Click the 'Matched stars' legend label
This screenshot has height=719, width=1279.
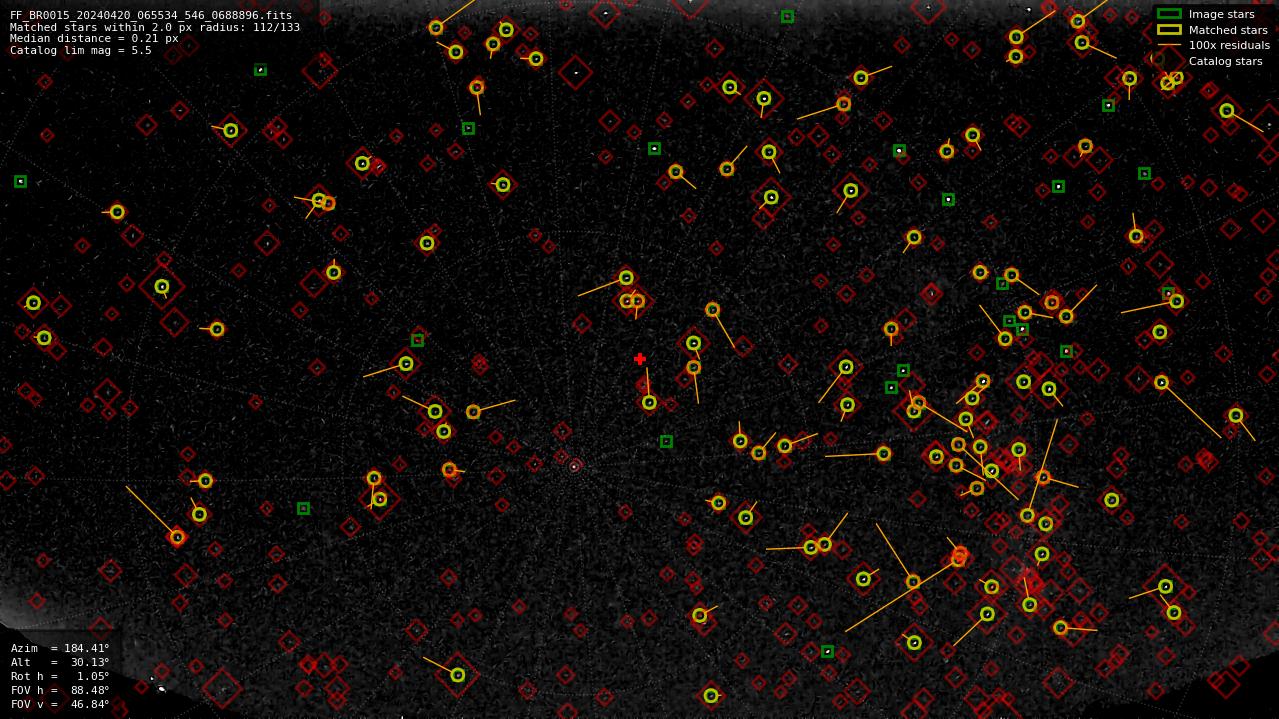(1228, 30)
